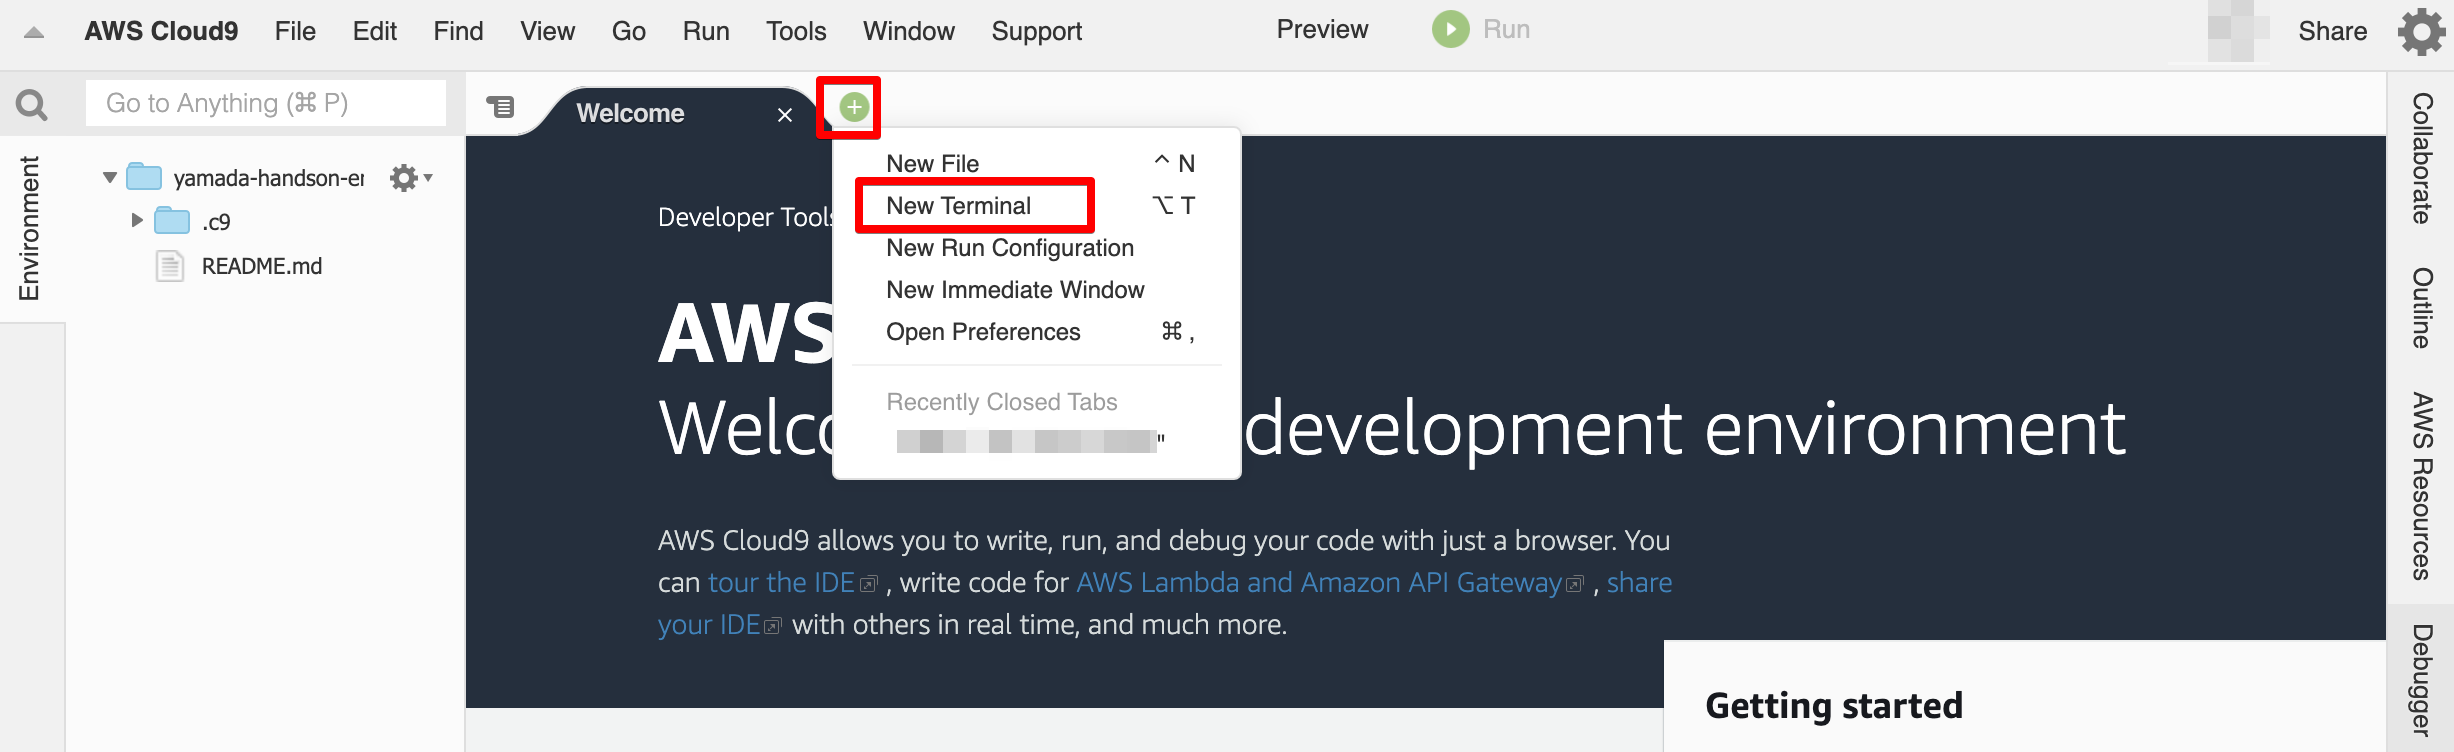Click the .c9 folder icon
Viewport: 2454px width, 752px height.
coord(172,221)
